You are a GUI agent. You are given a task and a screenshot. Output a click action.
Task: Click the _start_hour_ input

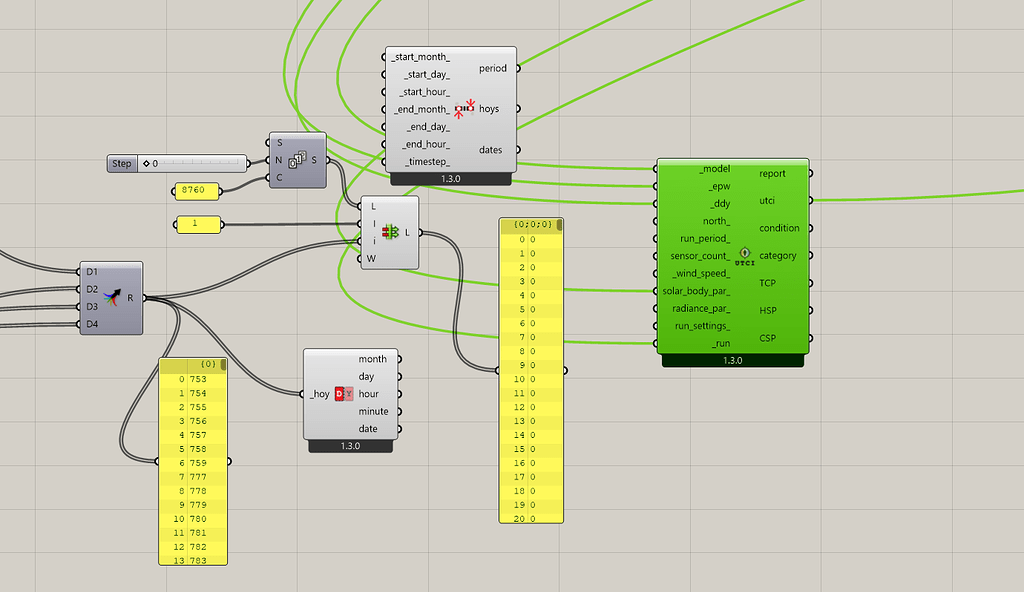[x=425, y=92]
